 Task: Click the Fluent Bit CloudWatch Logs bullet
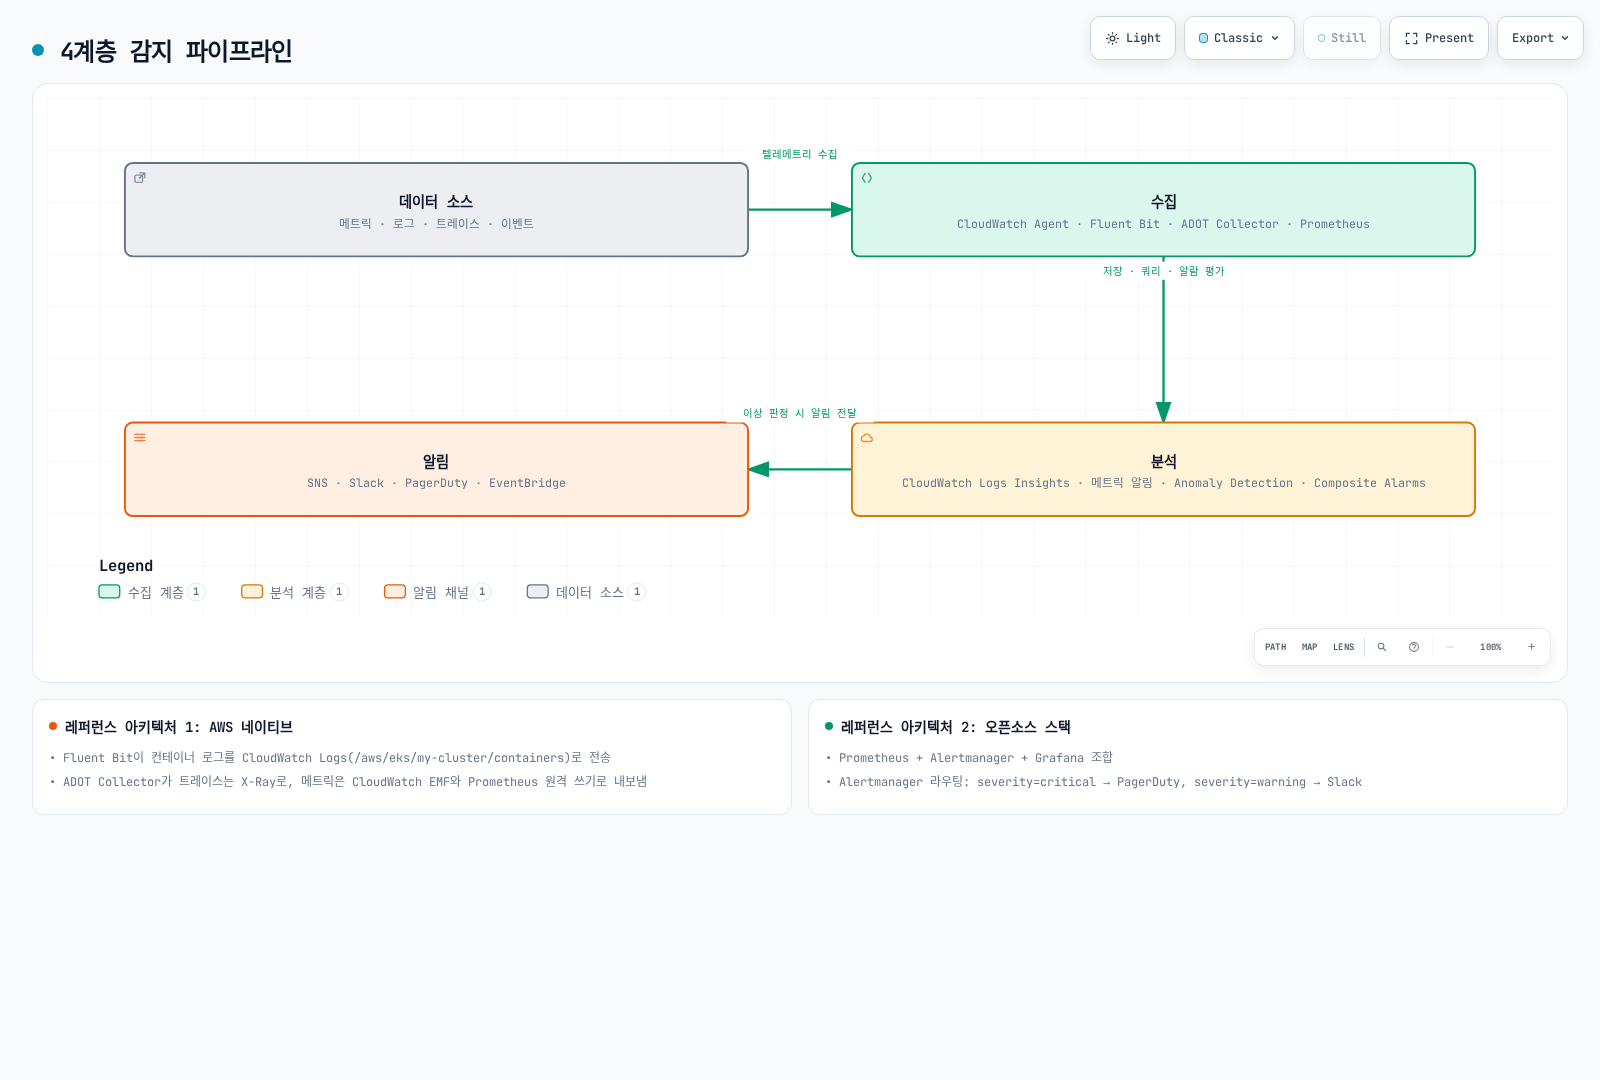pyautogui.click(x=337, y=758)
